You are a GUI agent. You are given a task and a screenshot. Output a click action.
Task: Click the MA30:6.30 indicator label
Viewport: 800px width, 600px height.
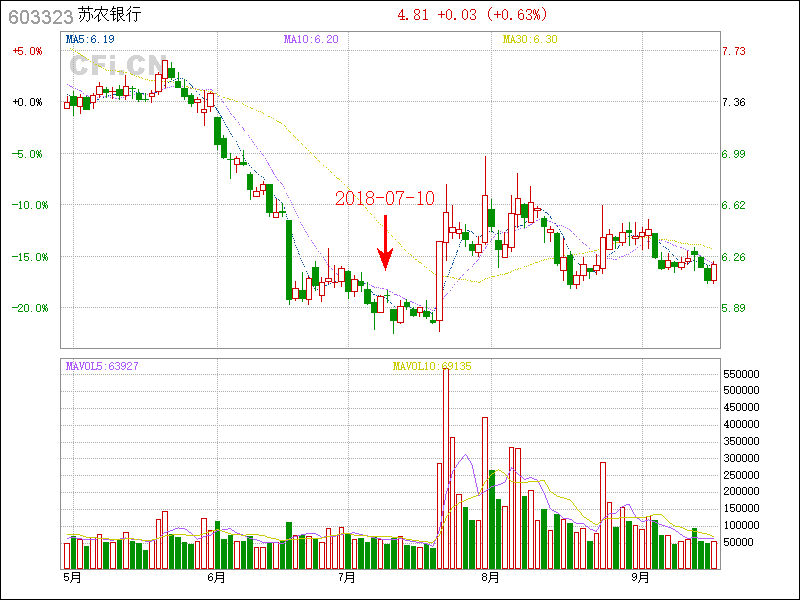coord(530,39)
